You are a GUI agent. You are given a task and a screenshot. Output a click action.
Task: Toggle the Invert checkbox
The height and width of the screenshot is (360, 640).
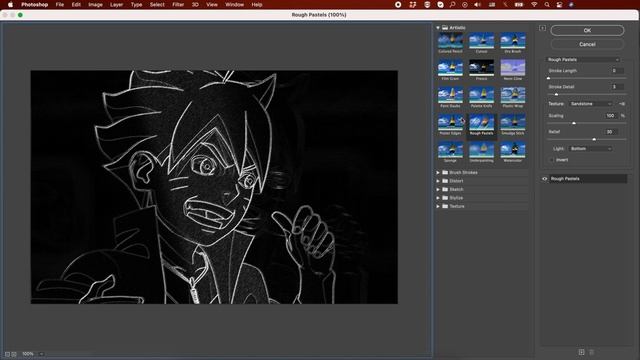click(551, 160)
